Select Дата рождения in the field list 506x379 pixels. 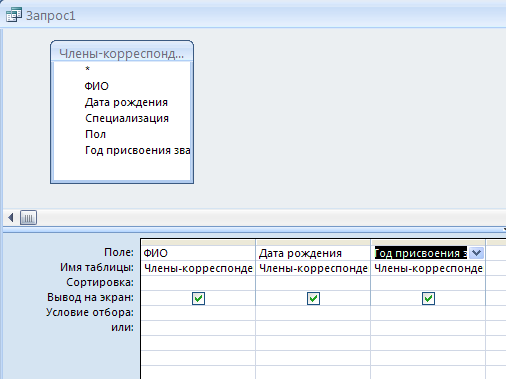[126, 102]
